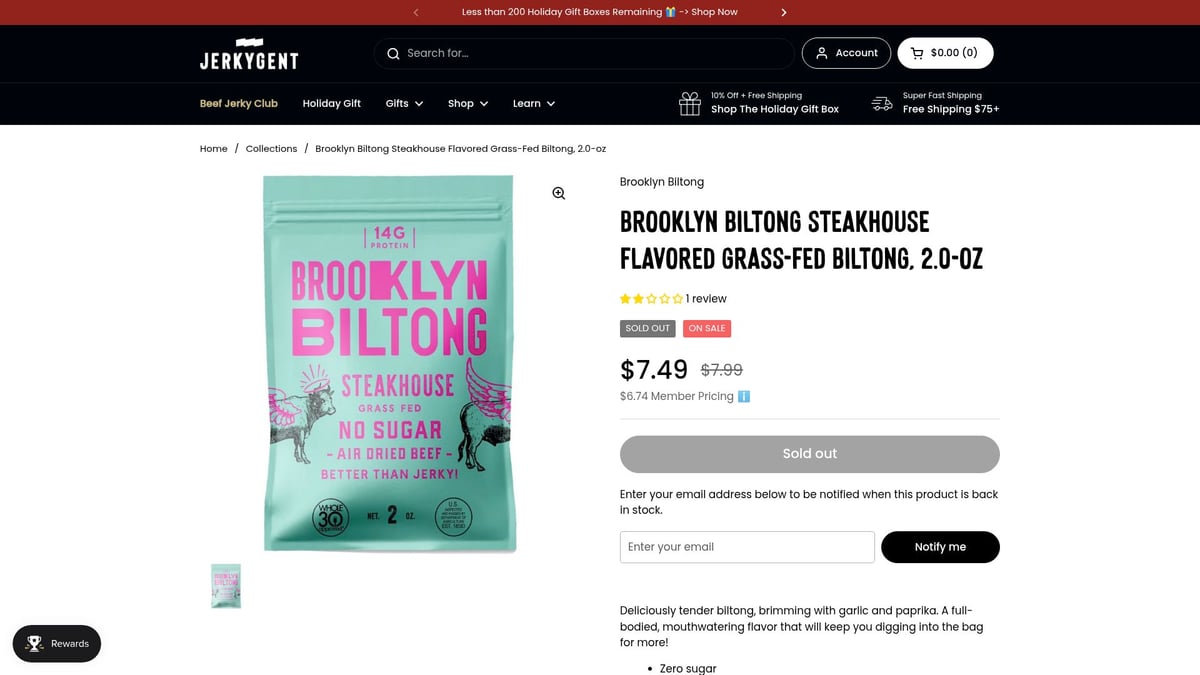Select the product thumbnail below the main image
The width and height of the screenshot is (1200, 675).
225,585
